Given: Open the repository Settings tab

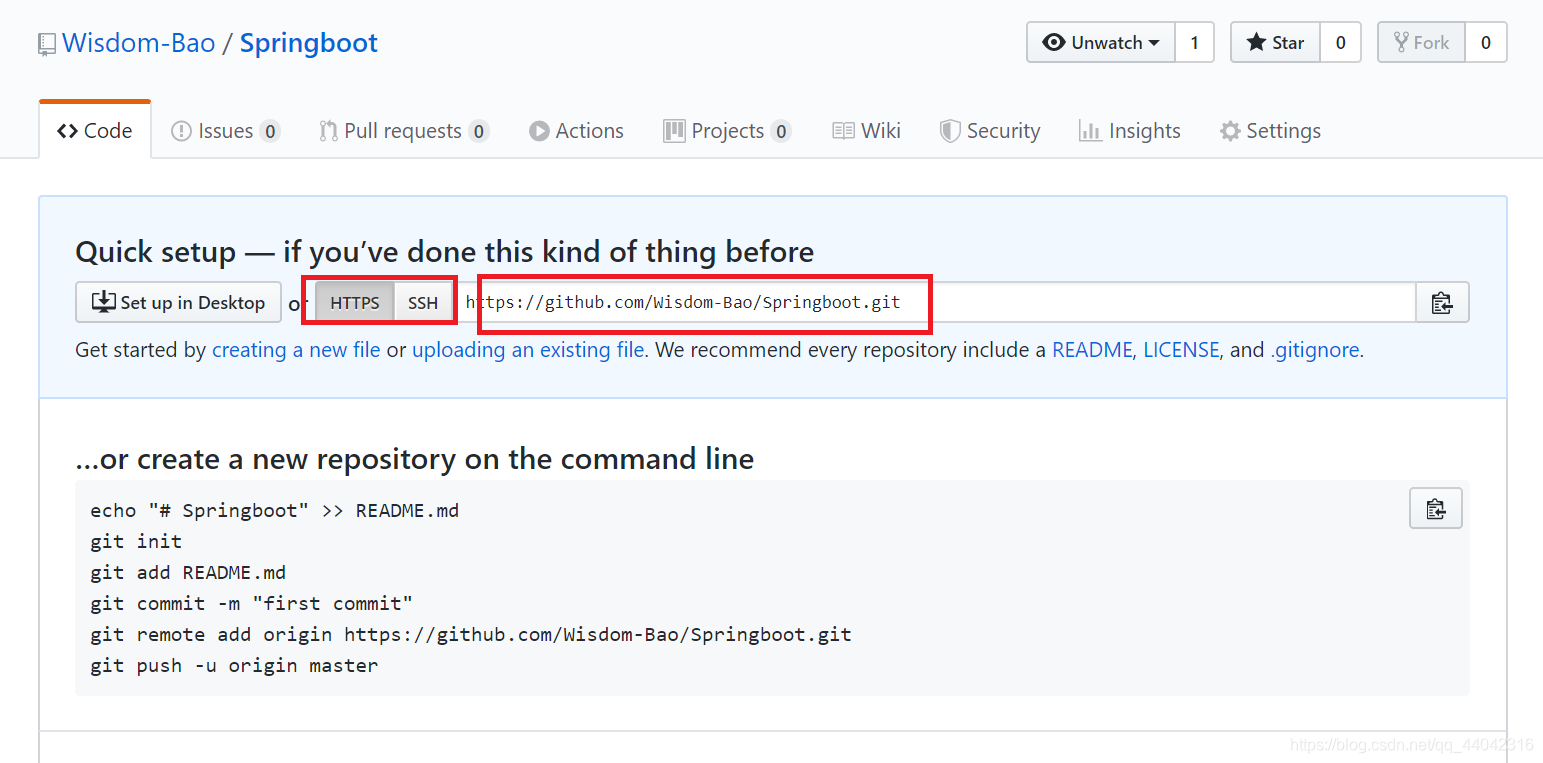Looking at the screenshot, I should [1270, 131].
